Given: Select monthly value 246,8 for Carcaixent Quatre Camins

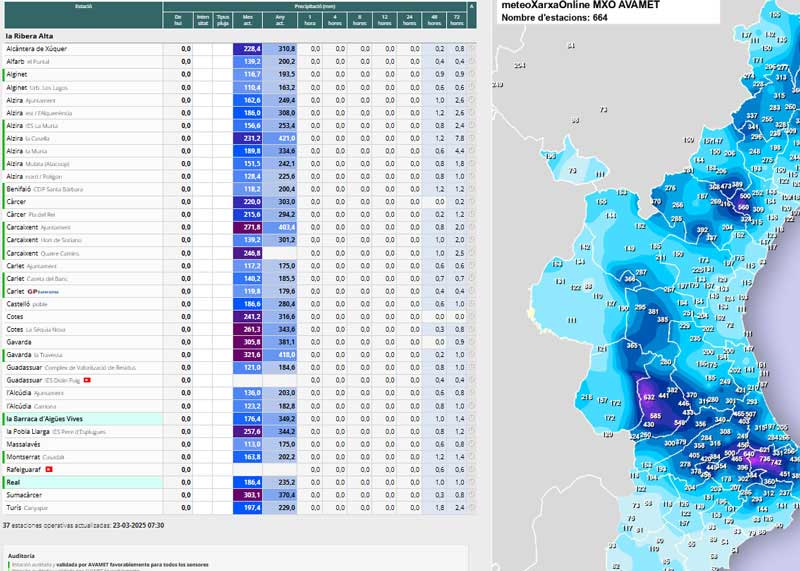Looking at the screenshot, I should pyautogui.click(x=248, y=253).
